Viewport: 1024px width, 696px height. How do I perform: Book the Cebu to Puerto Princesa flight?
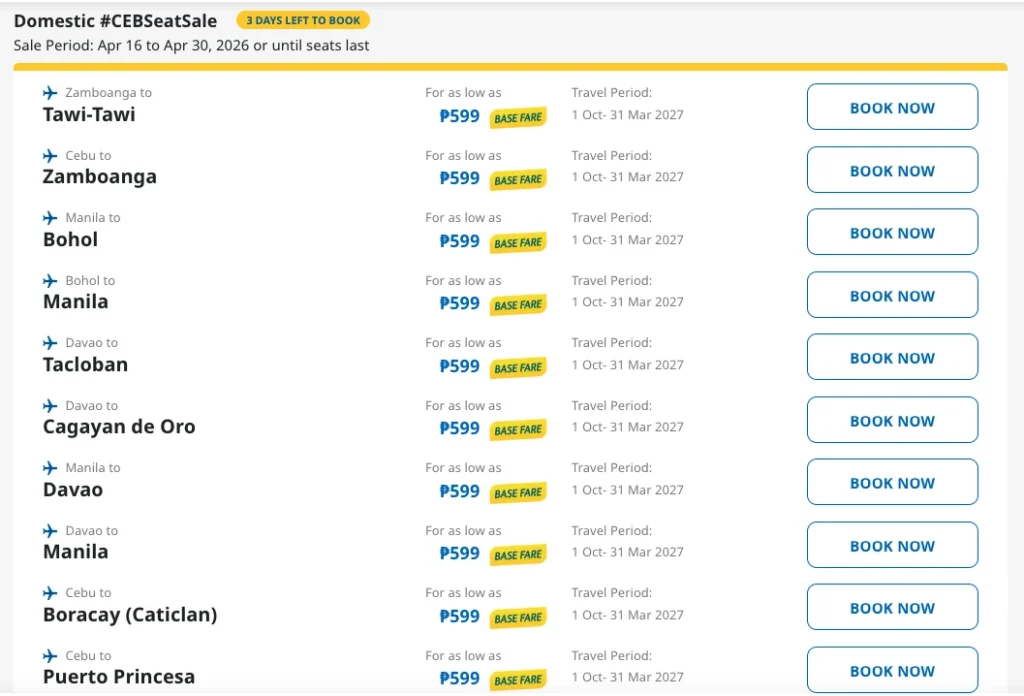pos(891,670)
